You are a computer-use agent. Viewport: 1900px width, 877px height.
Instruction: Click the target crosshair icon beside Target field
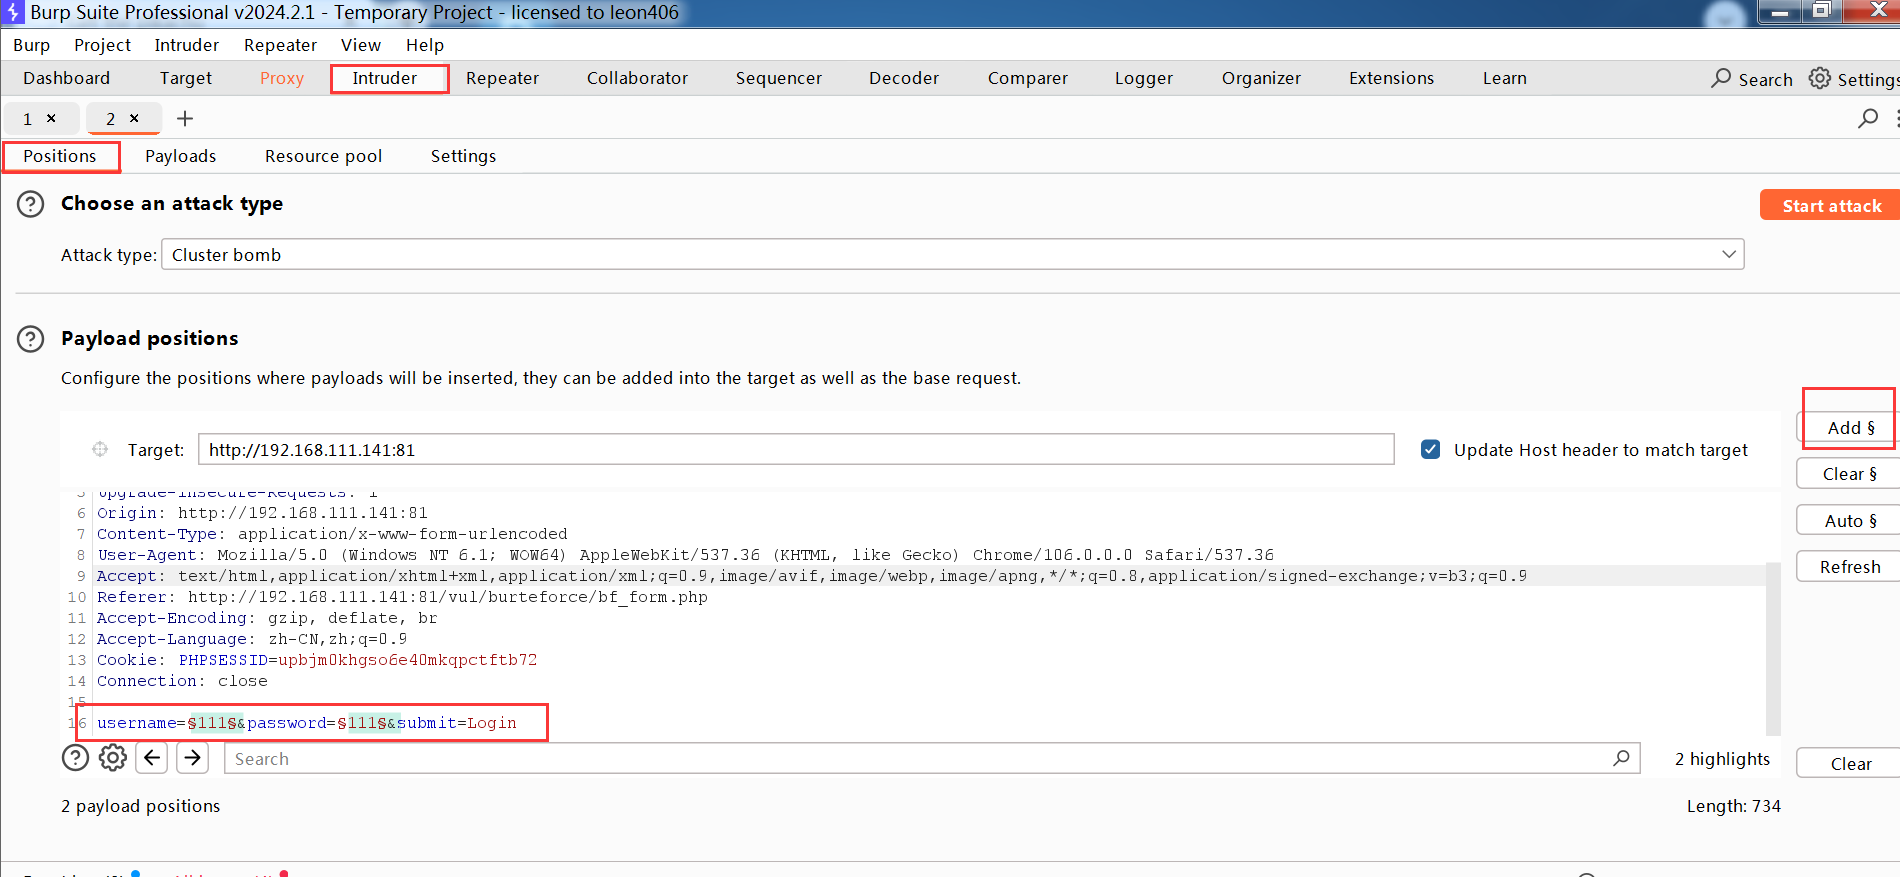coord(100,450)
